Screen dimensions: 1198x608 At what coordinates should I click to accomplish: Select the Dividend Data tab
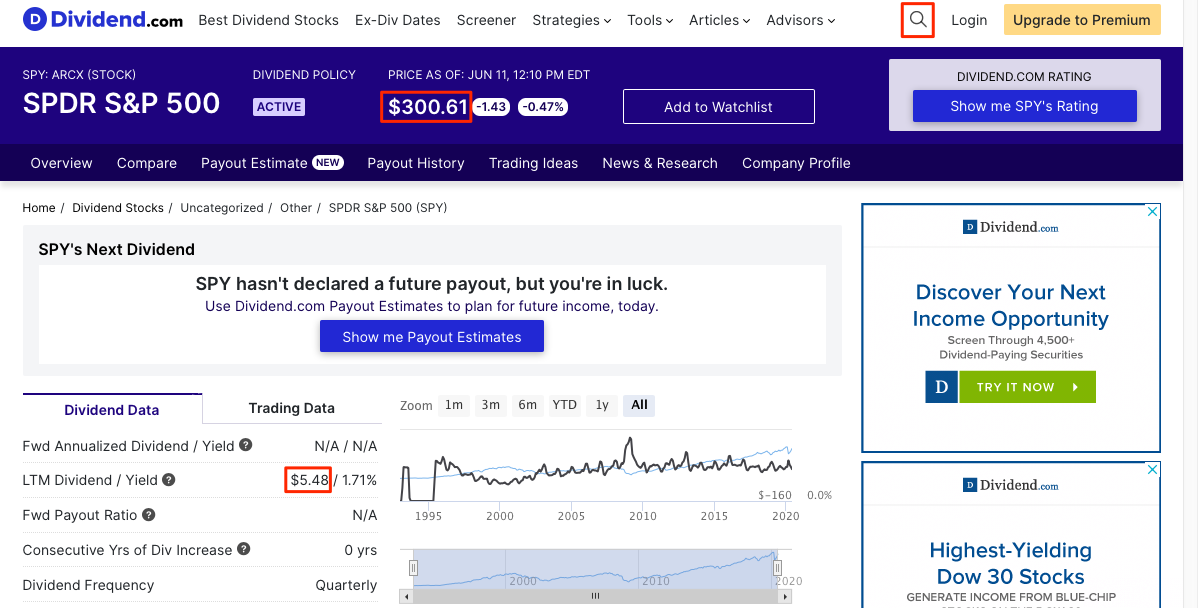(x=112, y=409)
